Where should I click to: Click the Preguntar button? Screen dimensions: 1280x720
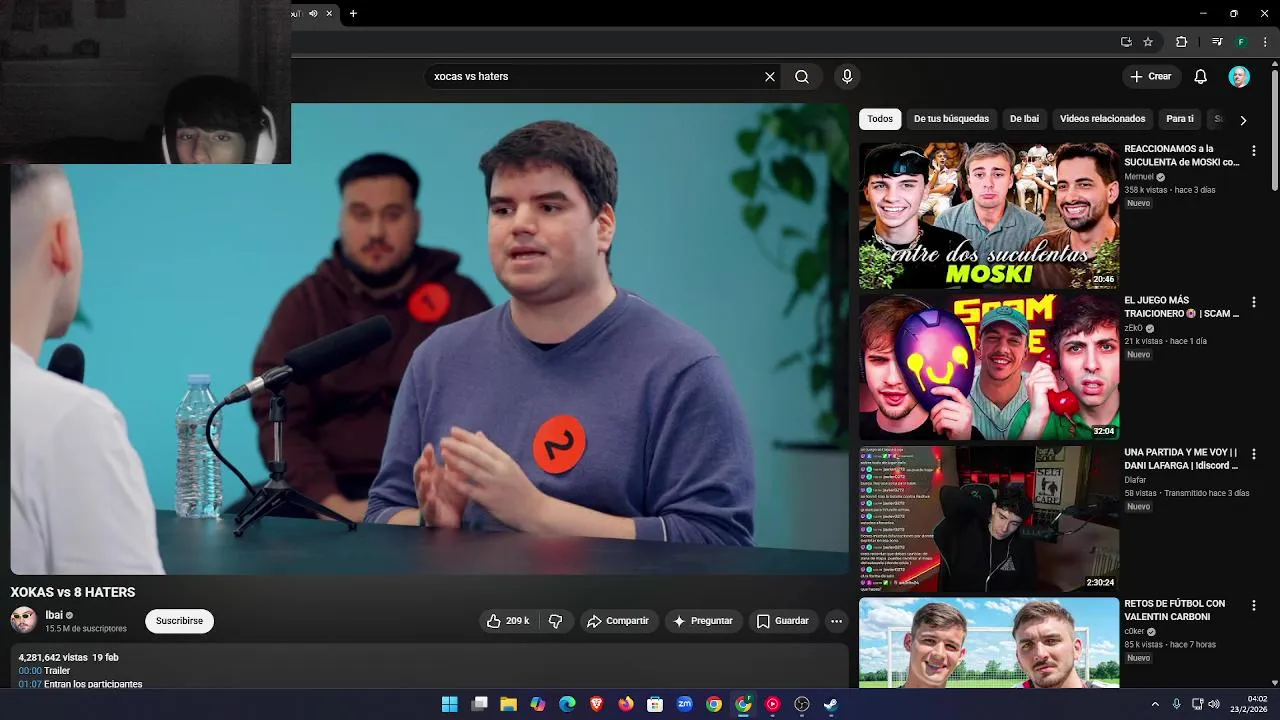coord(703,621)
